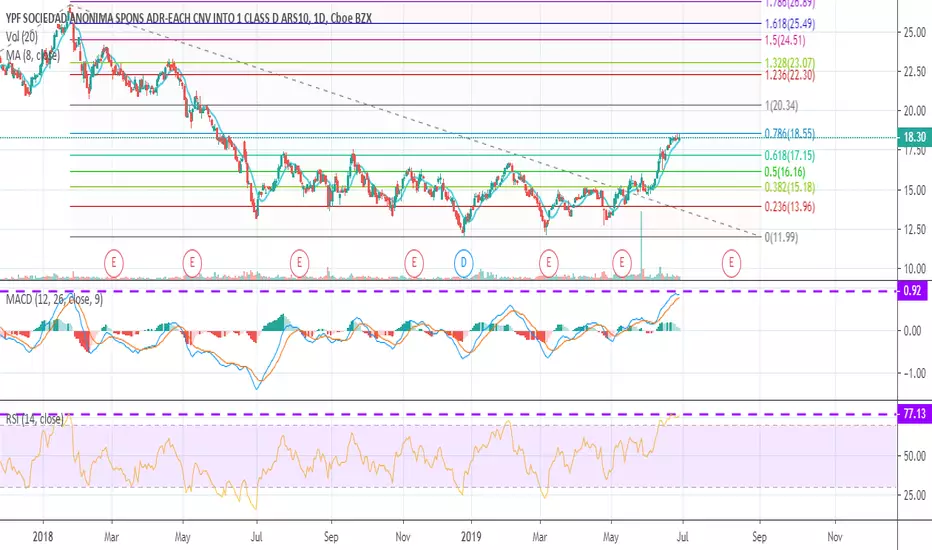Click the 10.00 price axis label
Image resolution: width=932 pixels, height=550 pixels.
pyautogui.click(x=914, y=269)
